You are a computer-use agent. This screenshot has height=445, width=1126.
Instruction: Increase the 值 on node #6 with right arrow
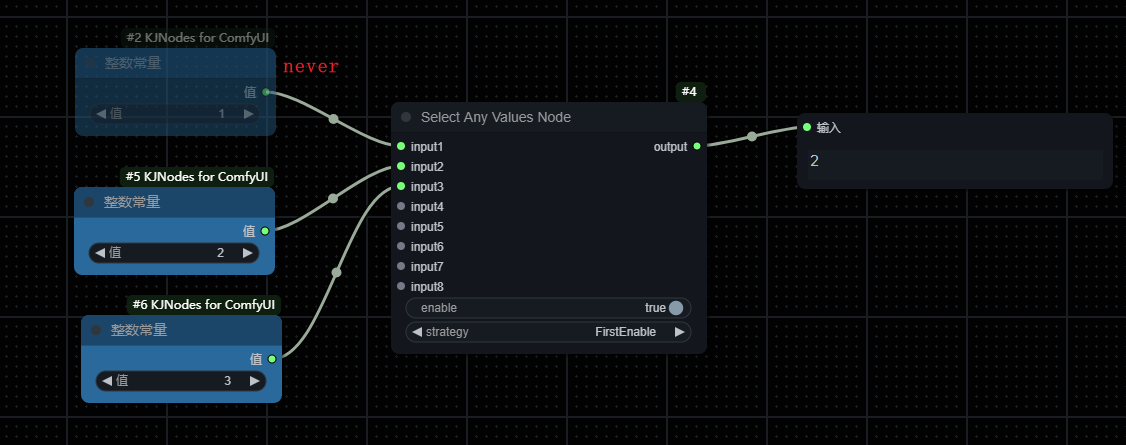(255, 380)
